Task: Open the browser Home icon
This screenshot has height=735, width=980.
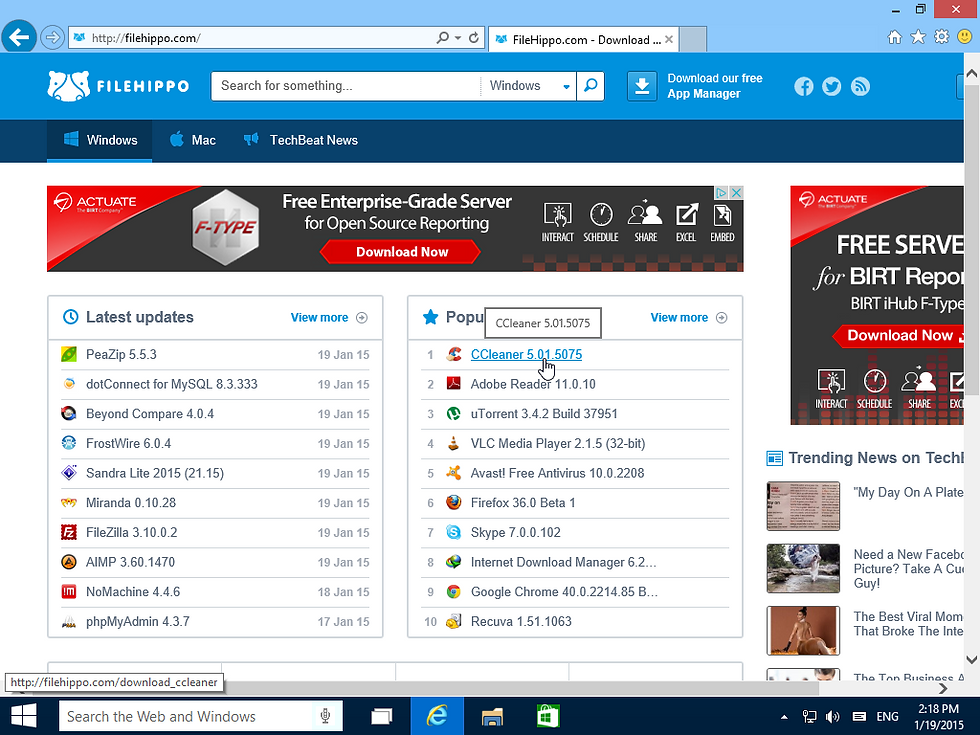Action: click(895, 37)
